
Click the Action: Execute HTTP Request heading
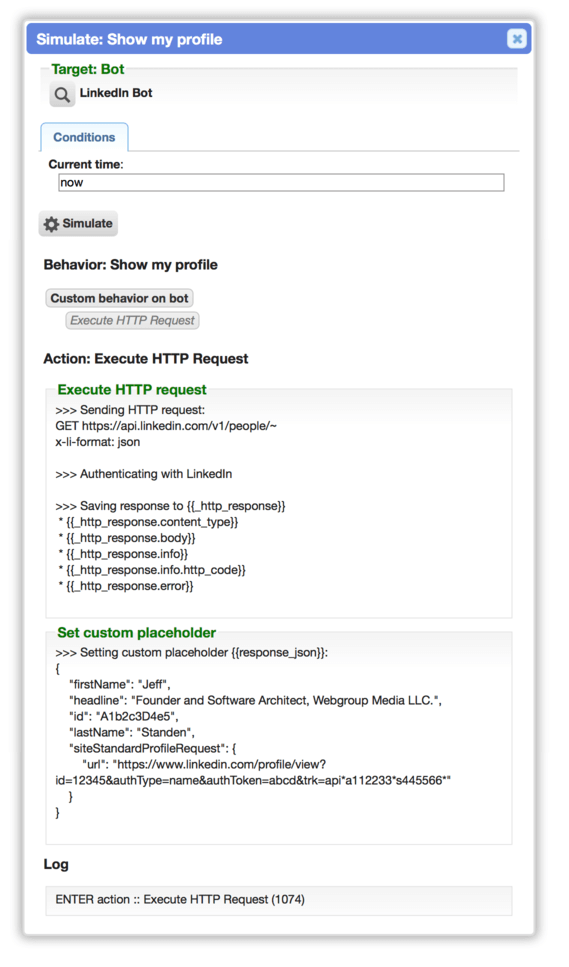click(x=146, y=359)
